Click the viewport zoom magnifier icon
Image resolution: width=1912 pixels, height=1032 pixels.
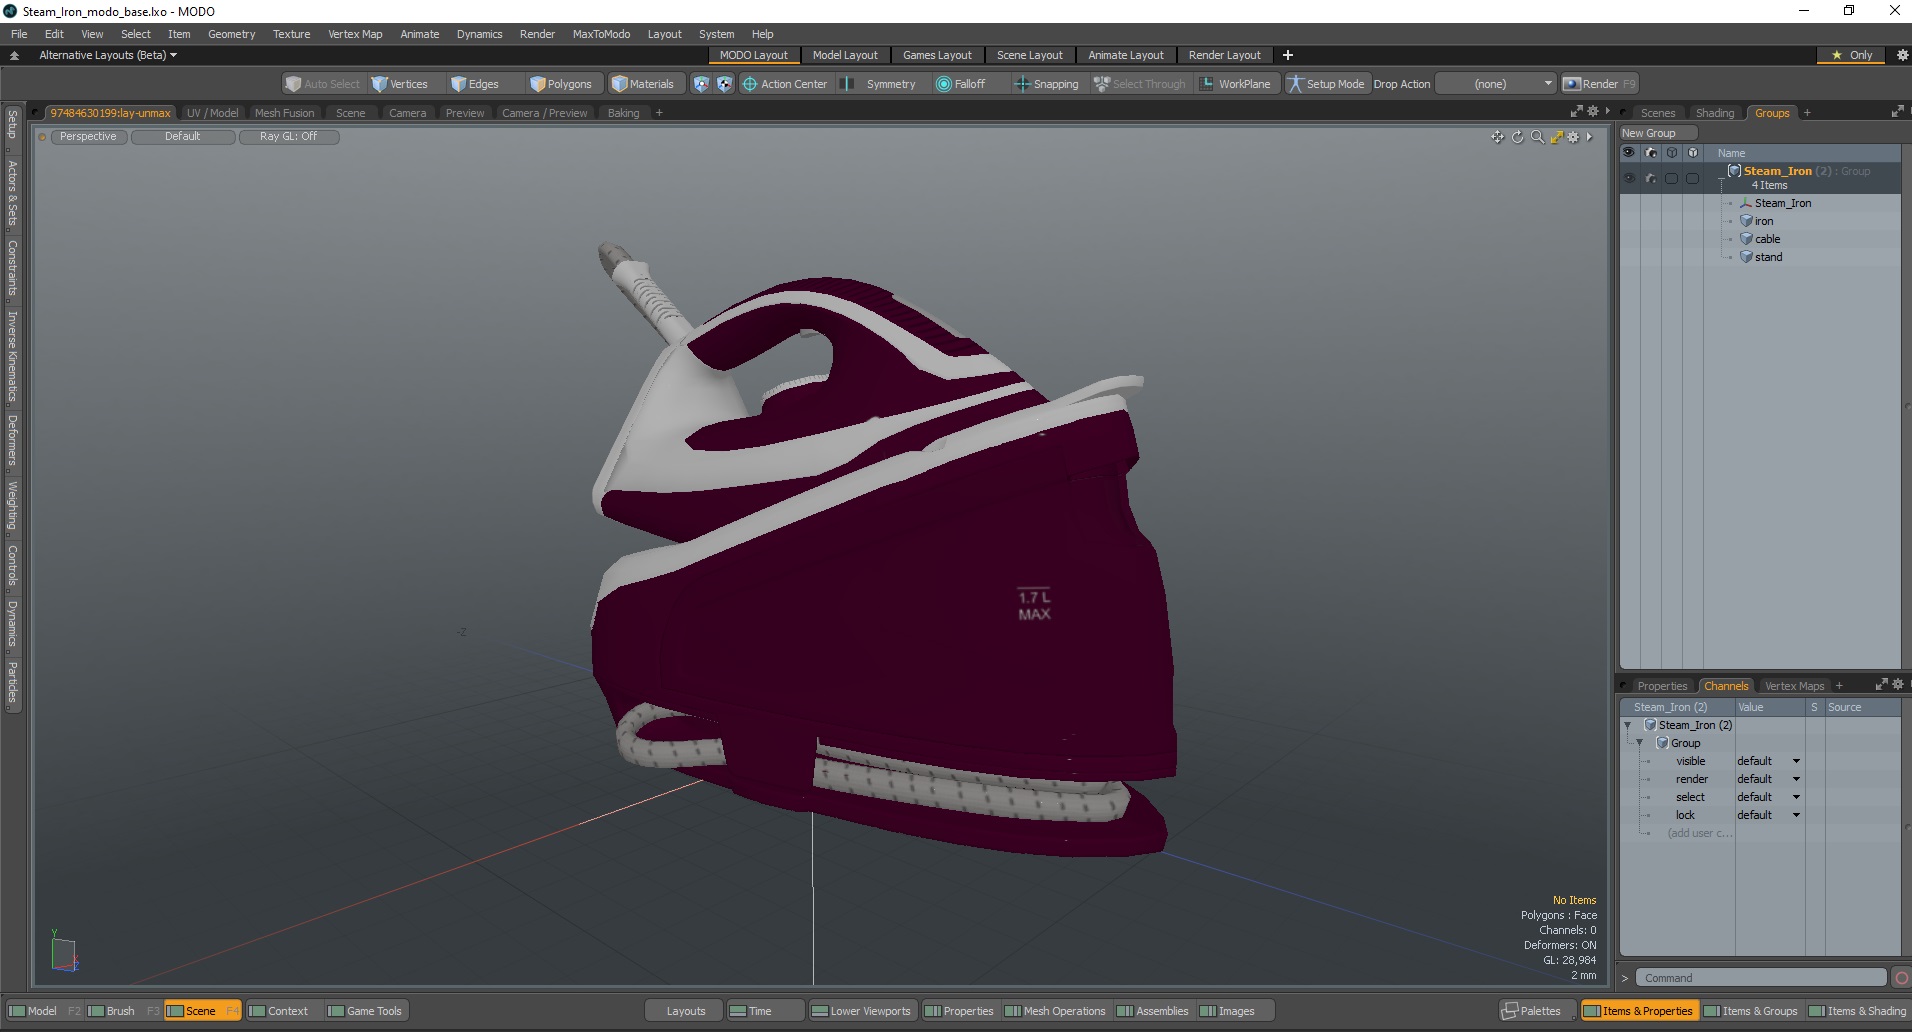click(1537, 137)
